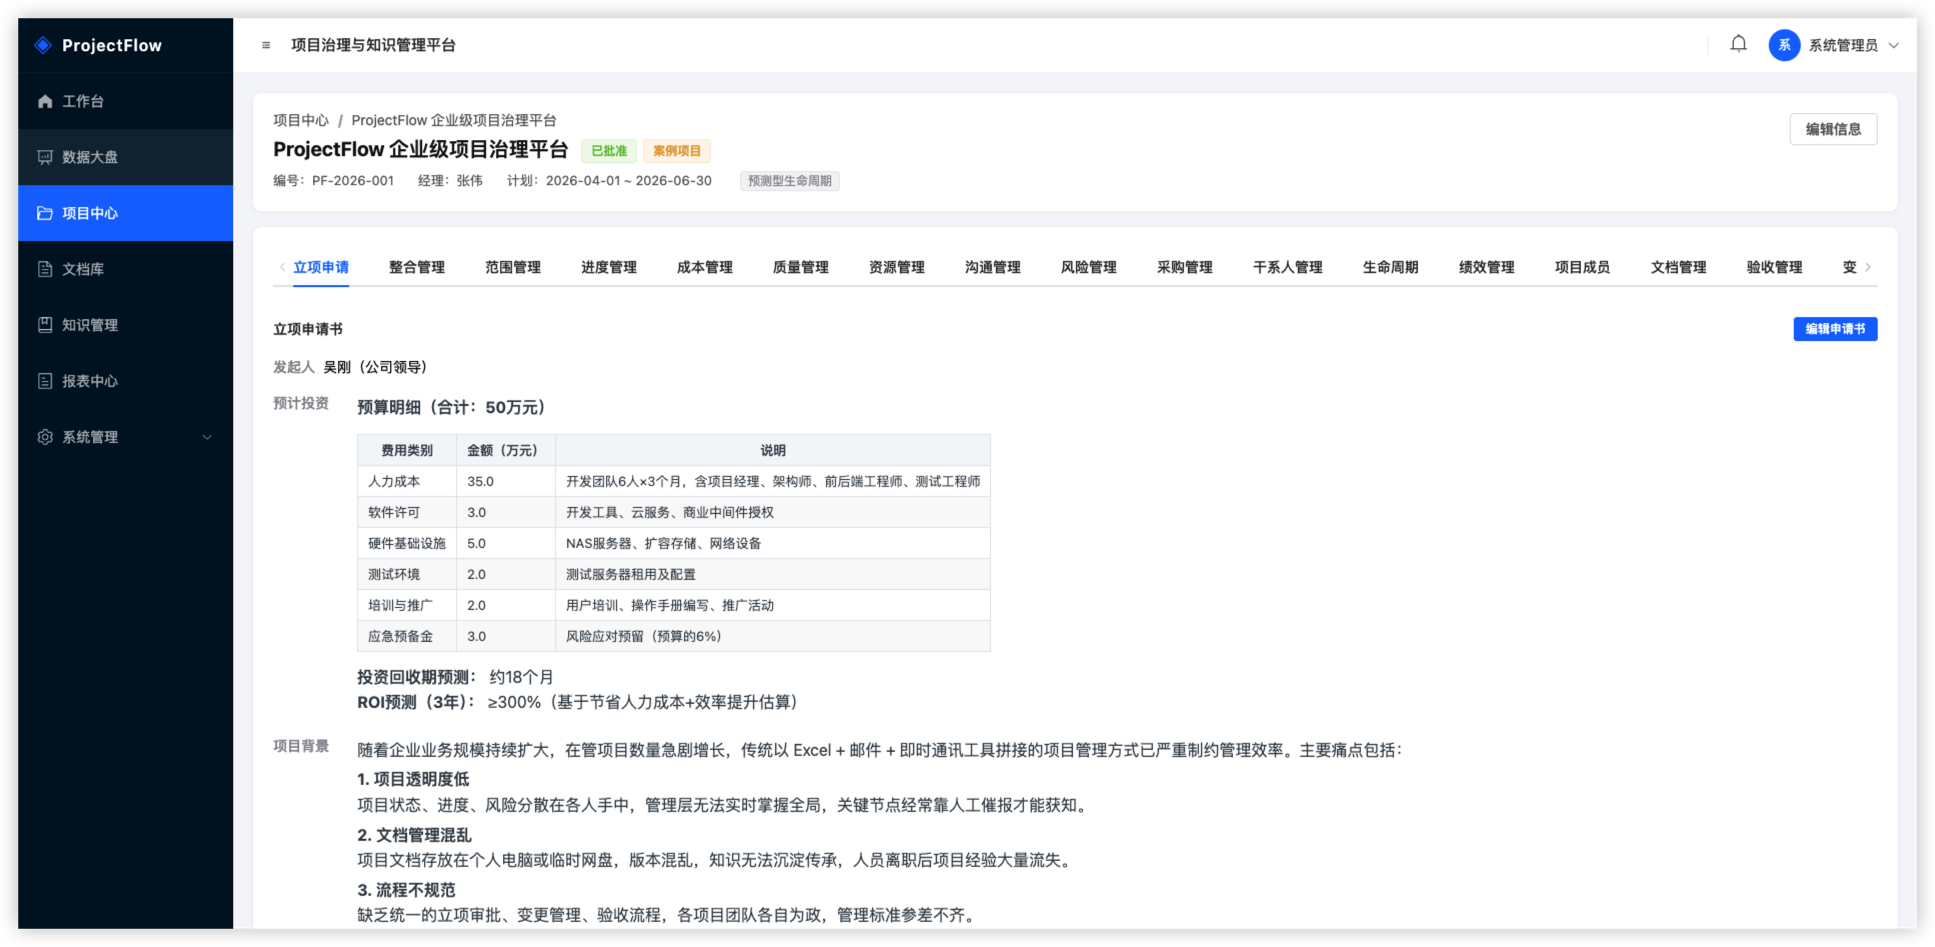1935x947 pixels.
Task: Switch to the 进度管理 tab
Action: (609, 267)
